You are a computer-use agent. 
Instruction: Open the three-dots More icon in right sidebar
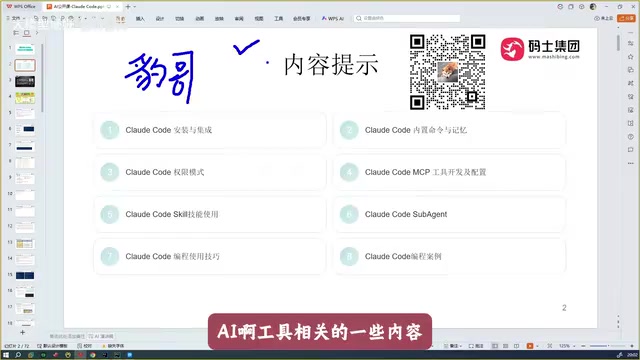click(x=631, y=163)
